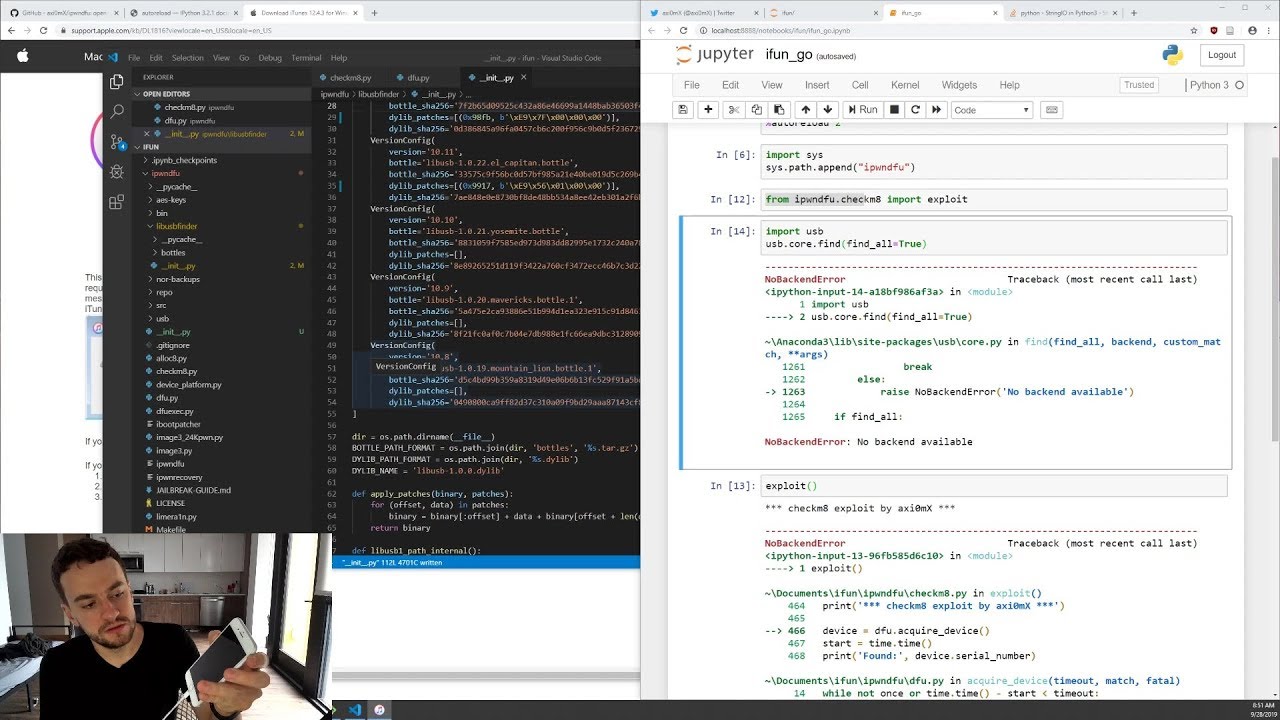Open JAILBREAK-GUIDE.md in the explorer

click(194, 490)
